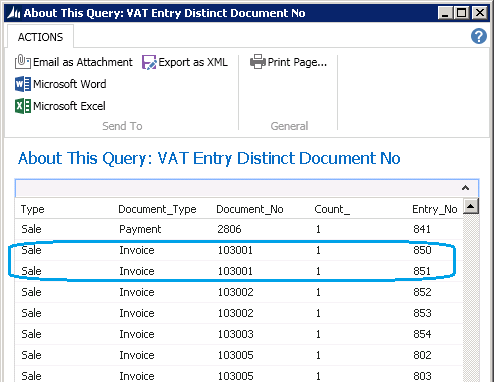Viewport: 494px width, 382px height.
Task: Select the invoice row with entry 850
Action: coord(239,250)
